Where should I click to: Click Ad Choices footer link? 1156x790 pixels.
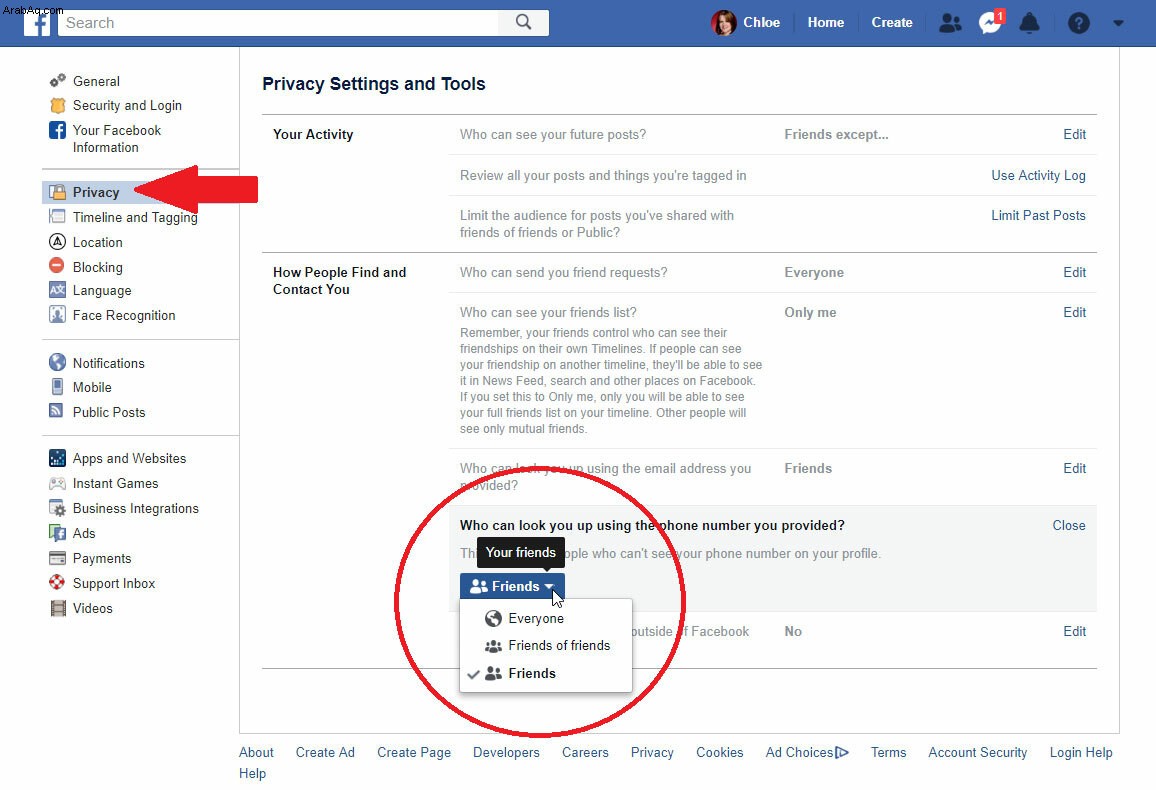click(807, 752)
